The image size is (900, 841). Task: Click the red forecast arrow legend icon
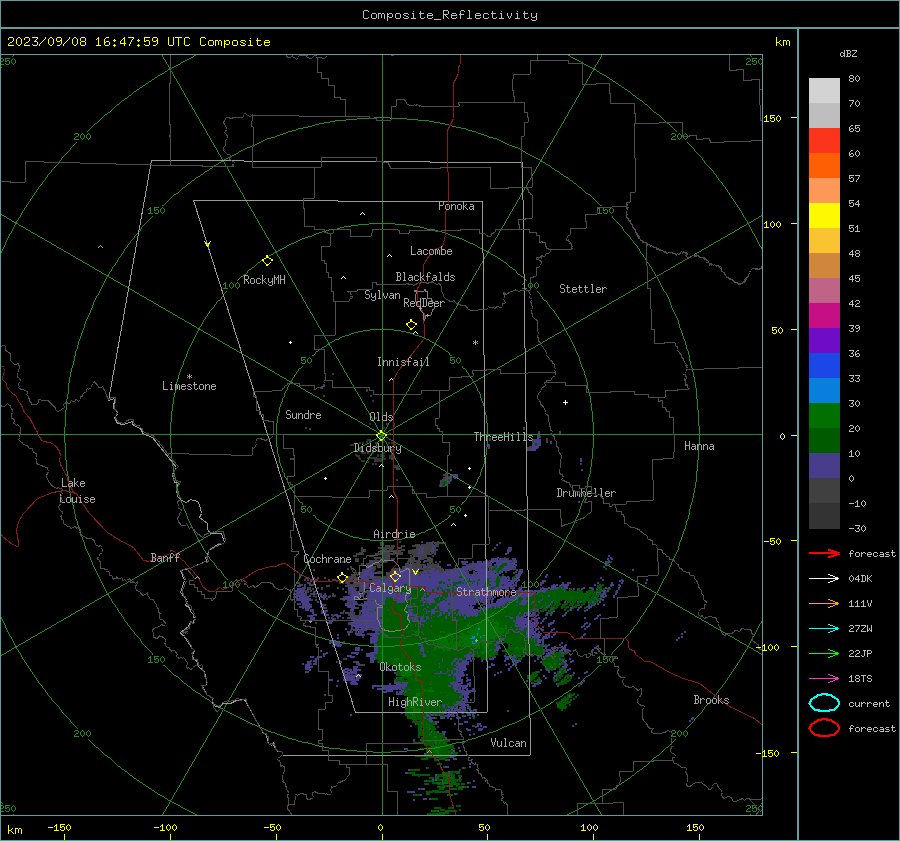tap(824, 553)
